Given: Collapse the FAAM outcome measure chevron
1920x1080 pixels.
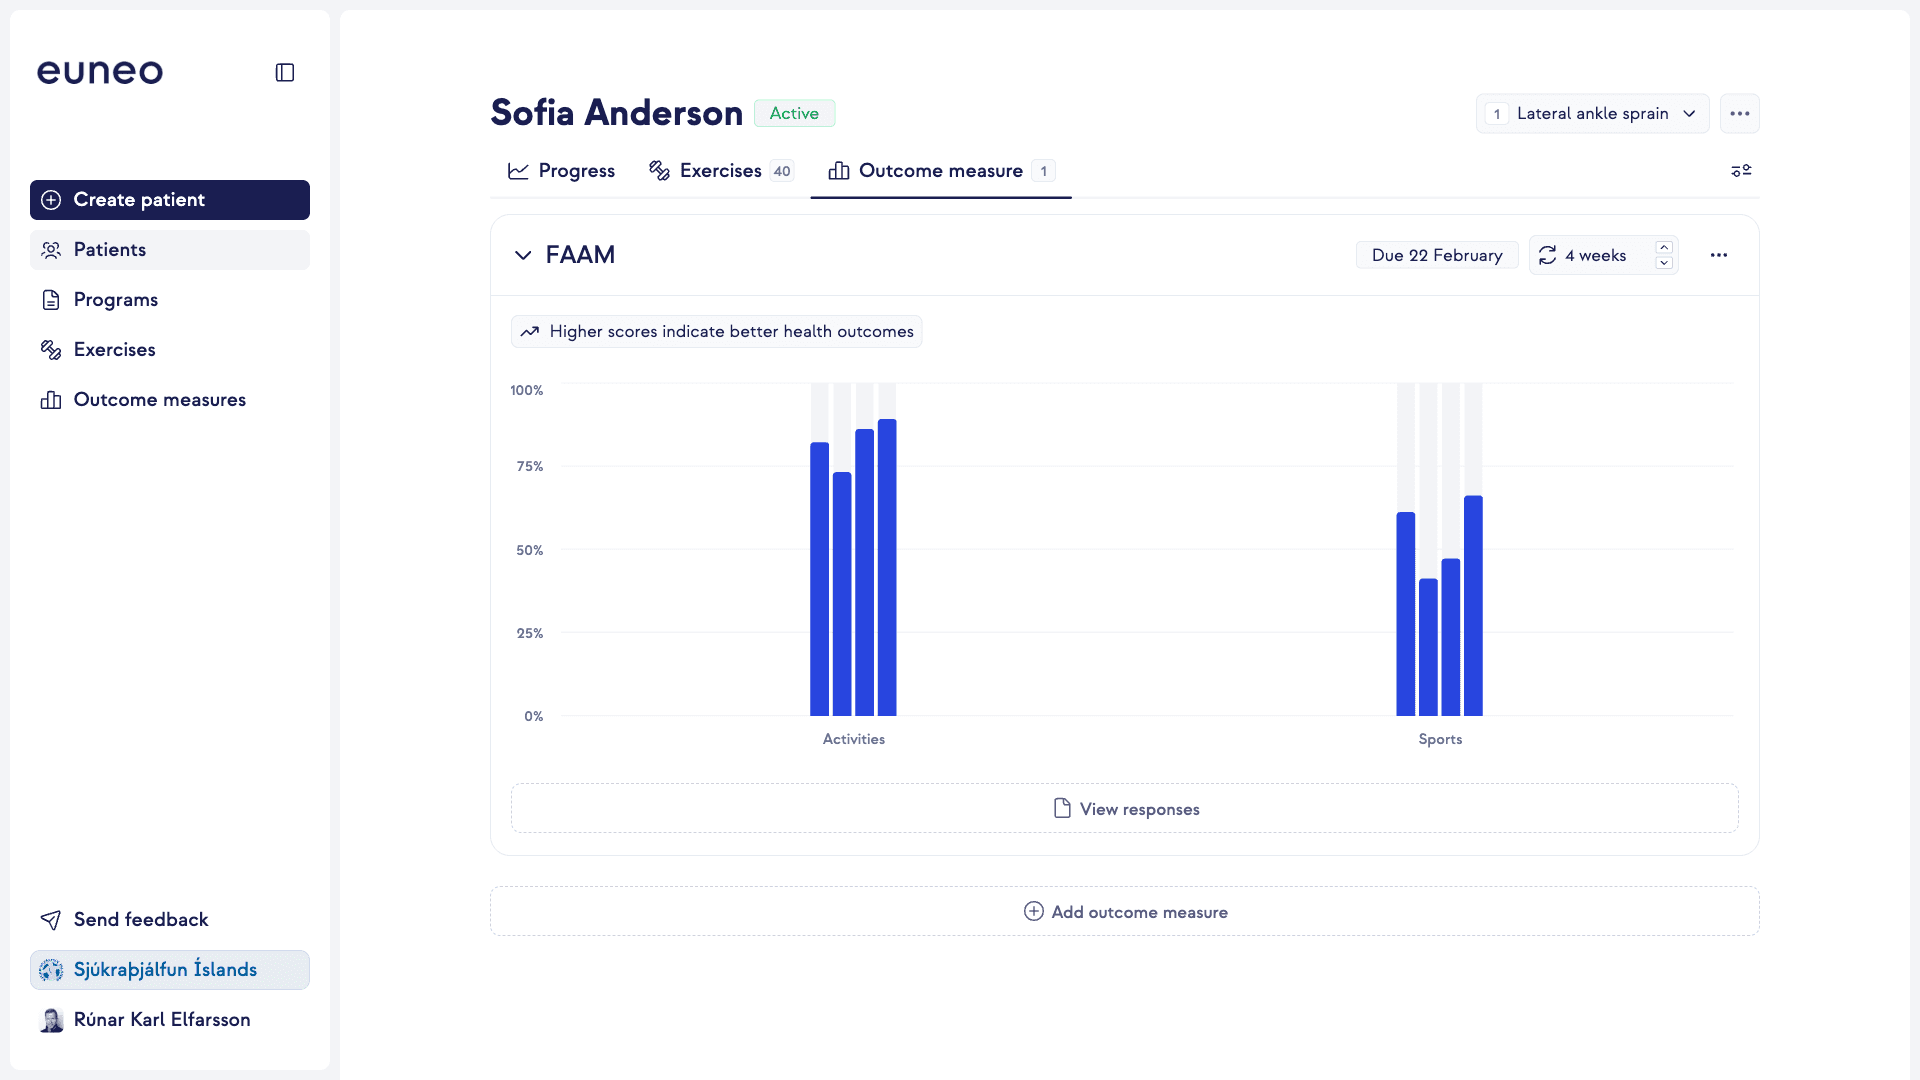Looking at the screenshot, I should 522,255.
